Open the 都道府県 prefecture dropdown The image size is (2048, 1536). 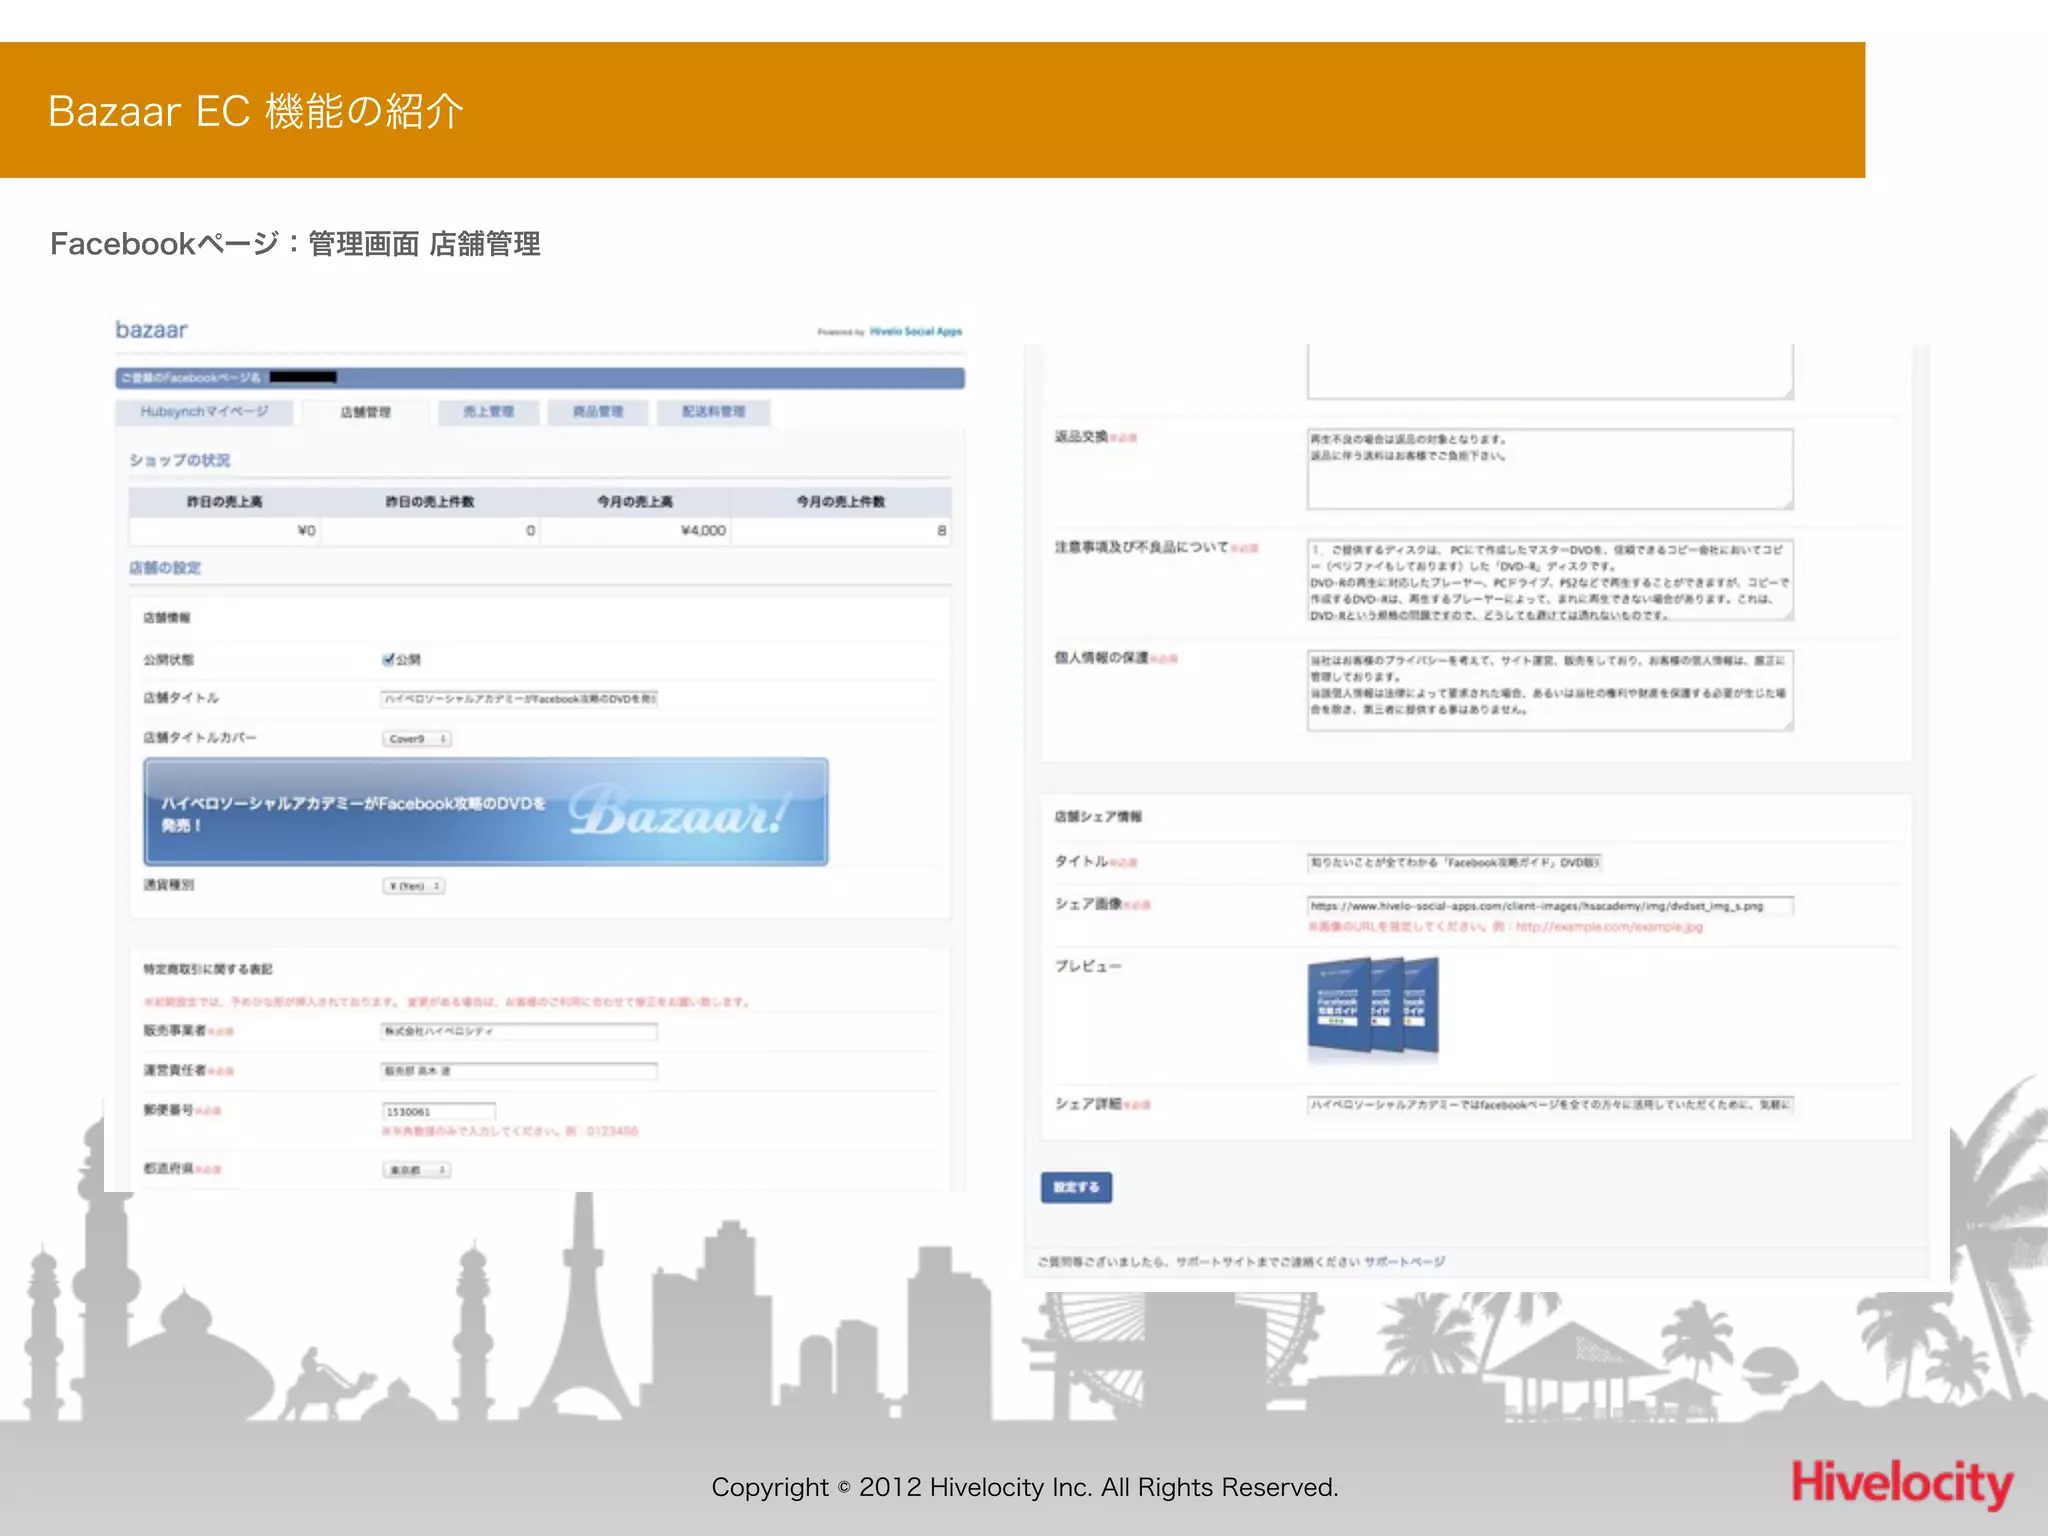pos(416,1170)
